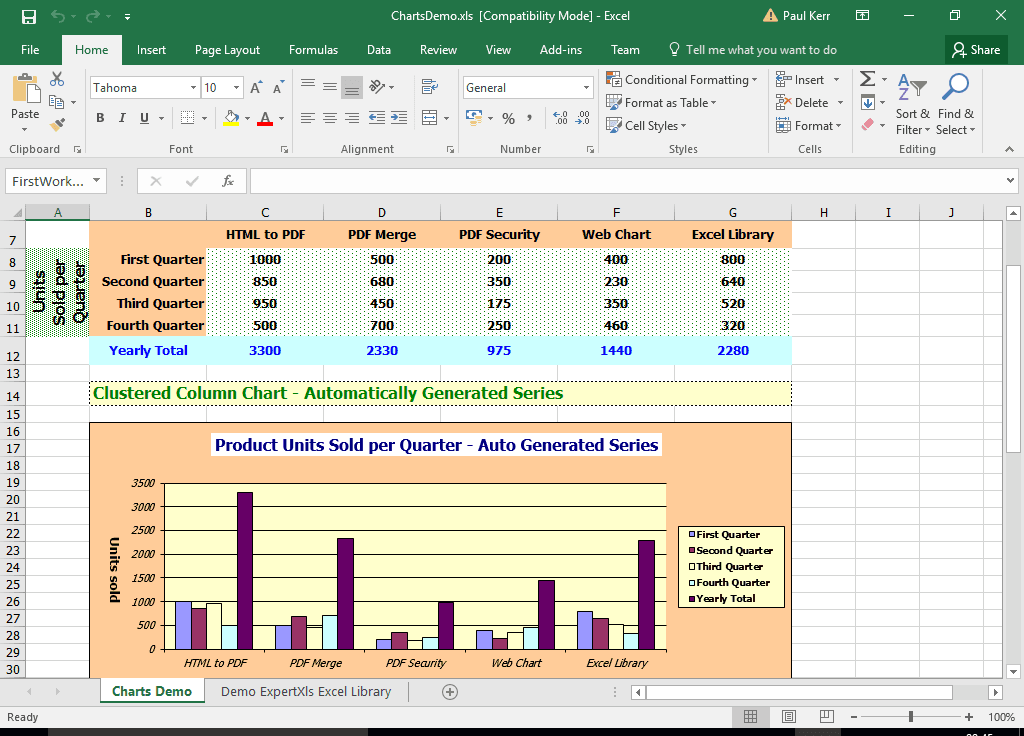Viewport: 1024px width, 736px height.
Task: Cut selection with the scissors icon
Action: [57, 79]
